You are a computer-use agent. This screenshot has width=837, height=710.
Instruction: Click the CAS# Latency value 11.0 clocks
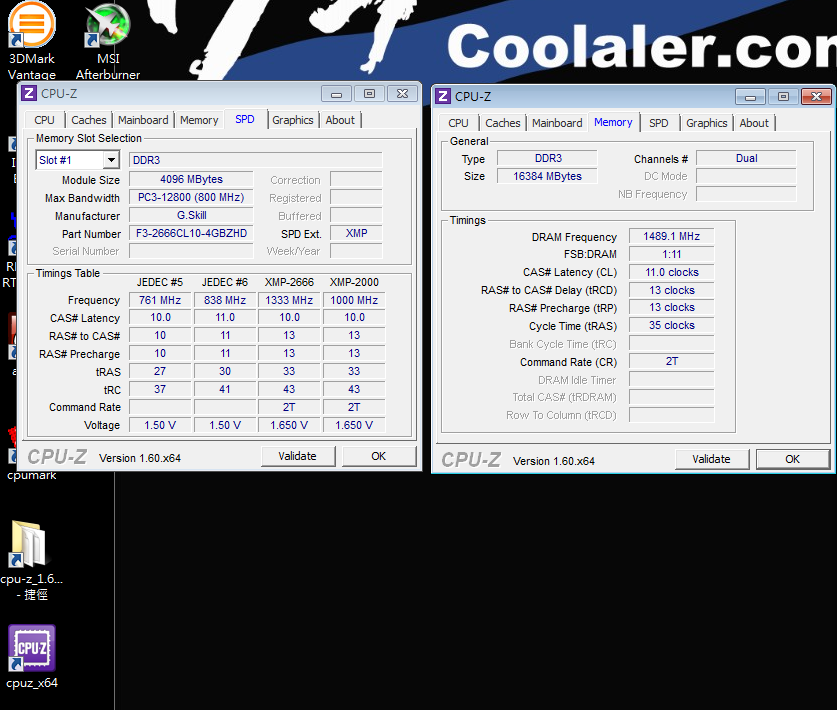(x=672, y=272)
